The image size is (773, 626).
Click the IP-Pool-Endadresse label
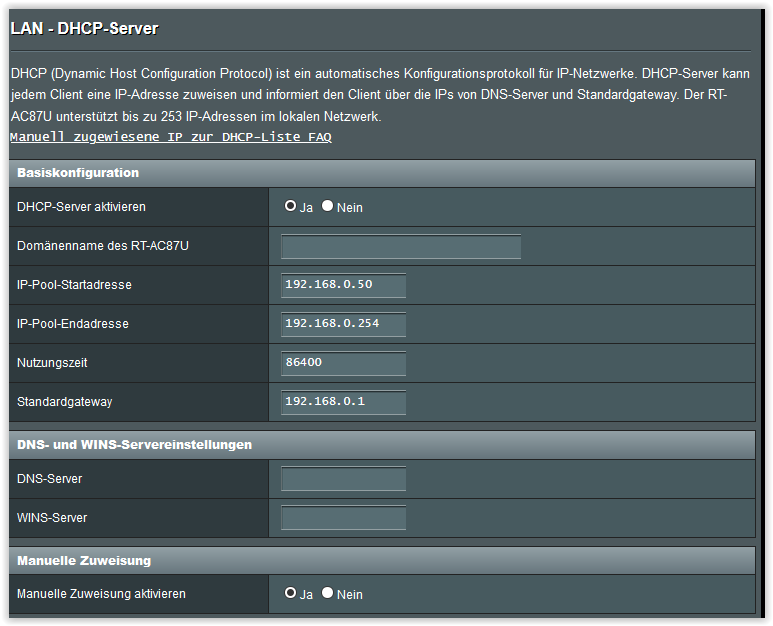point(72,323)
